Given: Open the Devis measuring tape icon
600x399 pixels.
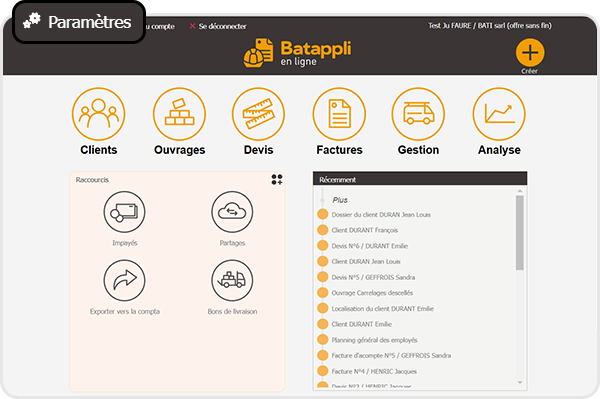Looking at the screenshot, I should 259,114.
